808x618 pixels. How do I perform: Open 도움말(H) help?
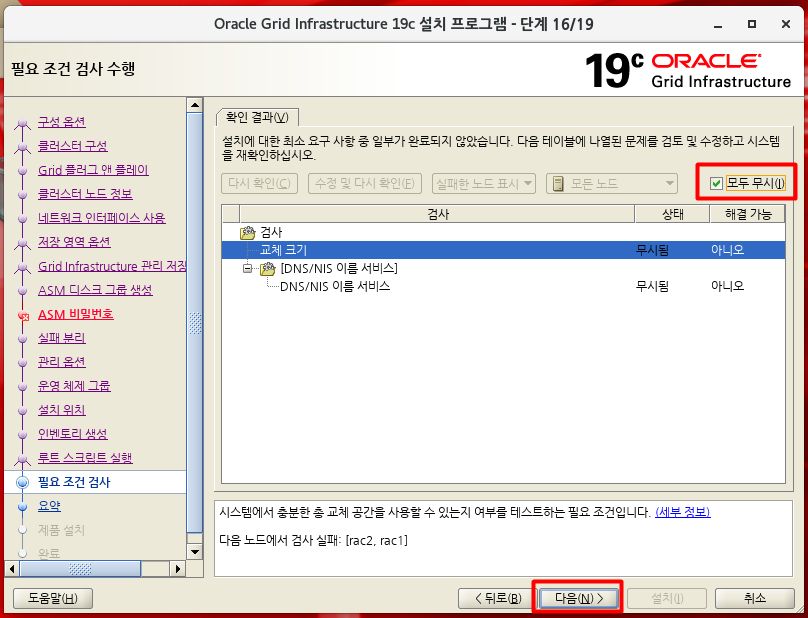(x=53, y=598)
